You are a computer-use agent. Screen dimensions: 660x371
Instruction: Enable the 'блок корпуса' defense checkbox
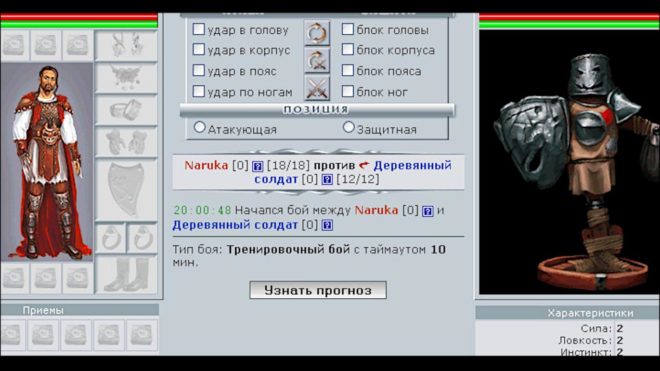pos(348,49)
